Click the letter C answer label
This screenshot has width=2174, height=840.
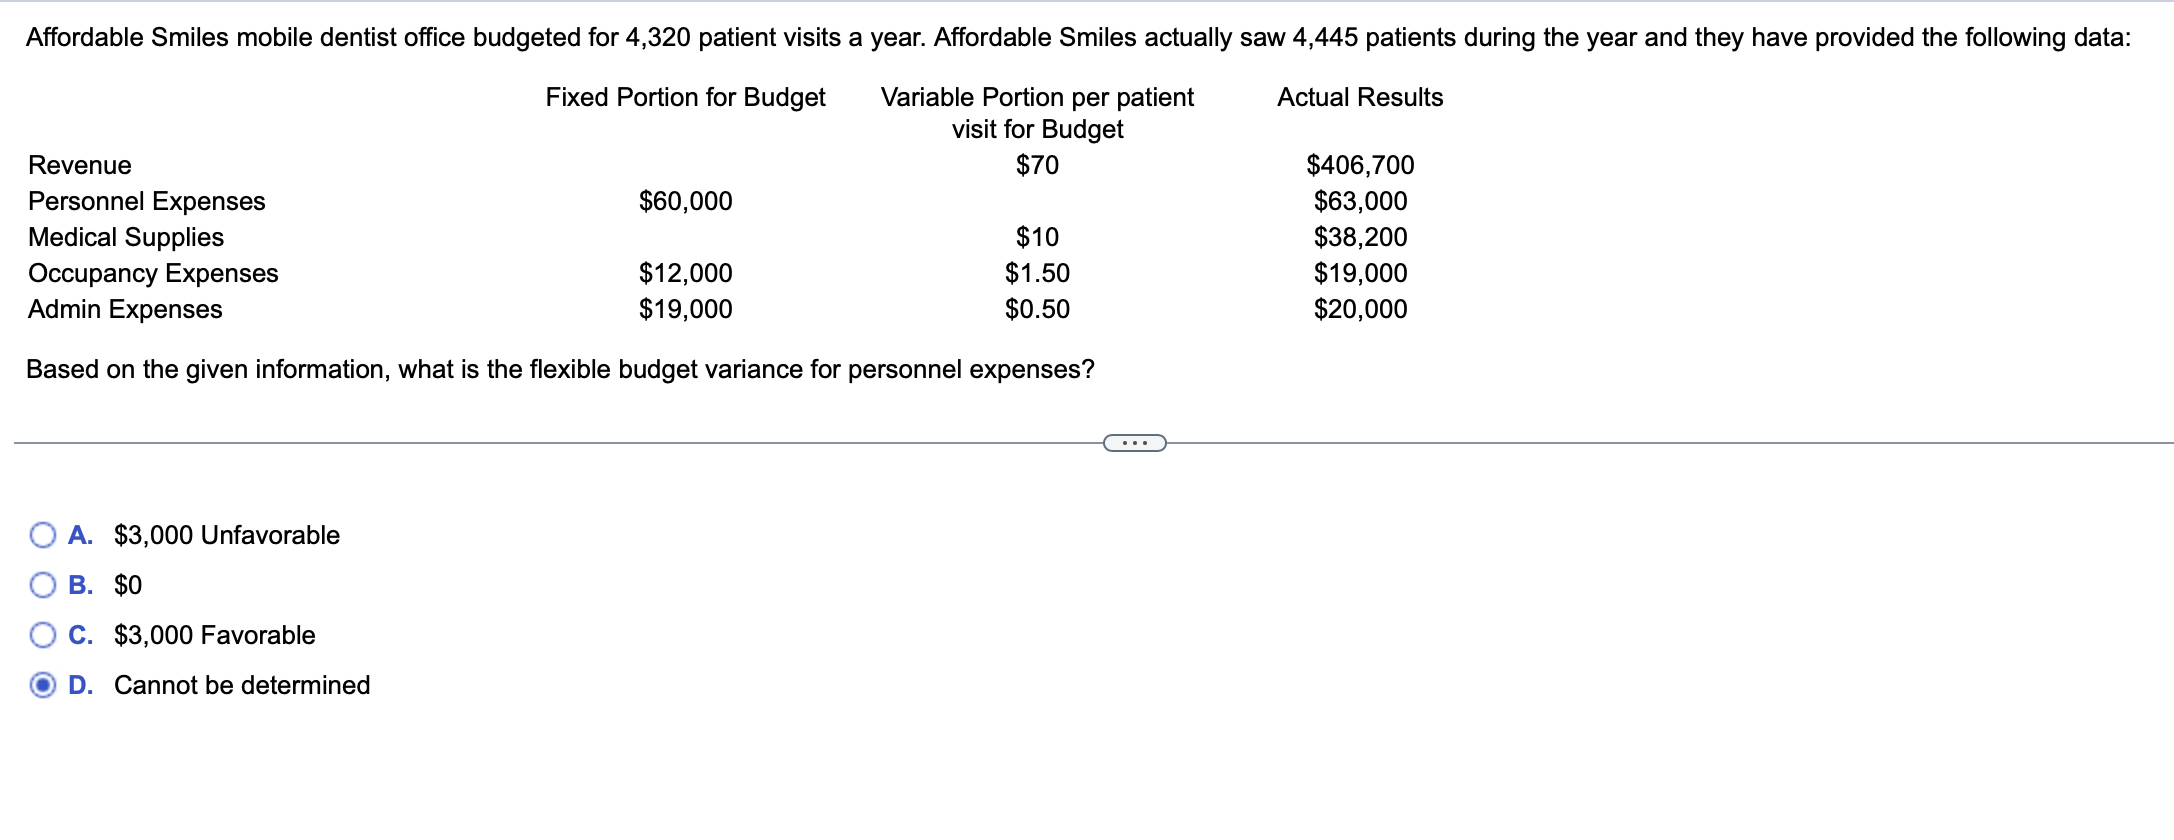click(82, 635)
